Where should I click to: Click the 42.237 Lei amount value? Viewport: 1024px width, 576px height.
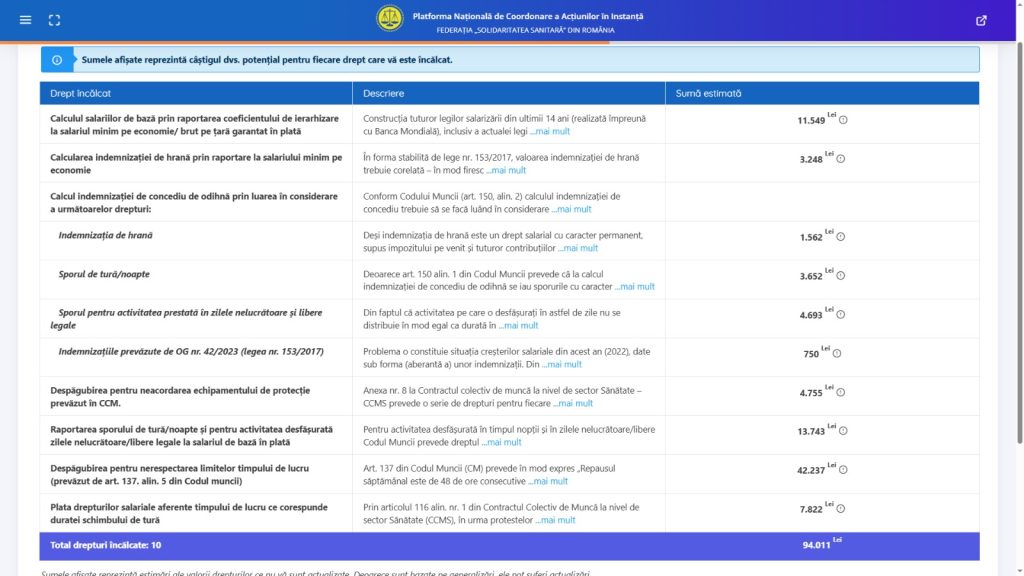click(810, 470)
